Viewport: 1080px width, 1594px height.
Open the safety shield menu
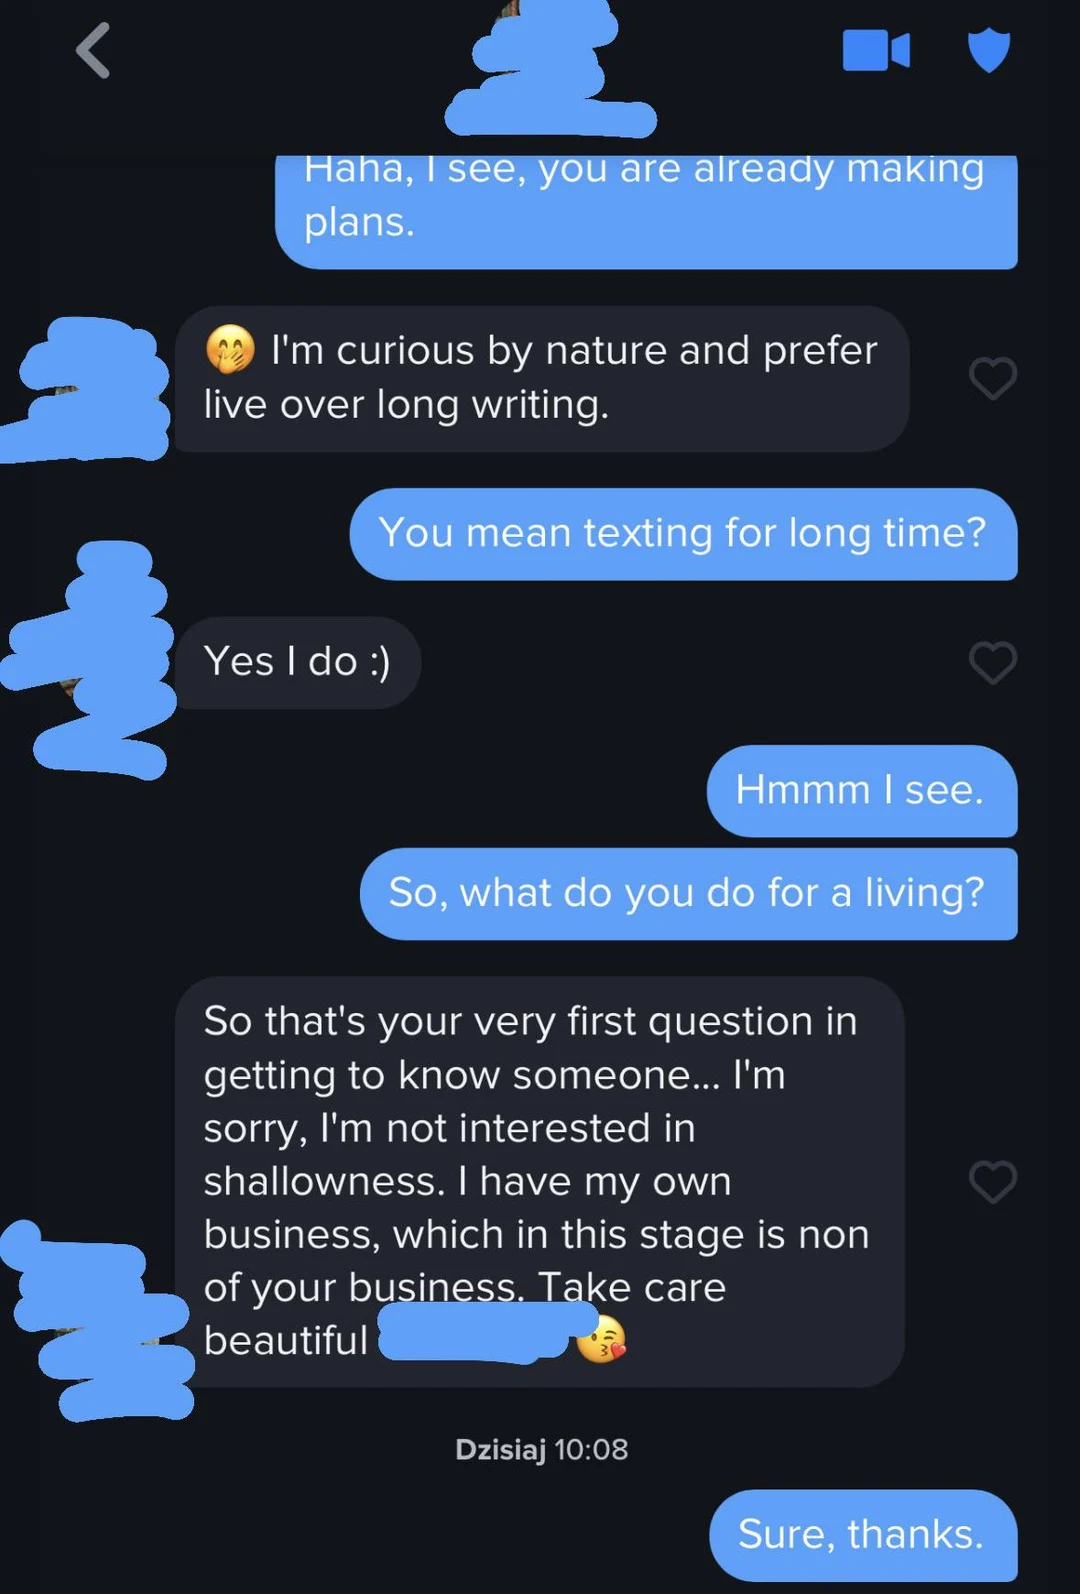pyautogui.click(x=989, y=48)
